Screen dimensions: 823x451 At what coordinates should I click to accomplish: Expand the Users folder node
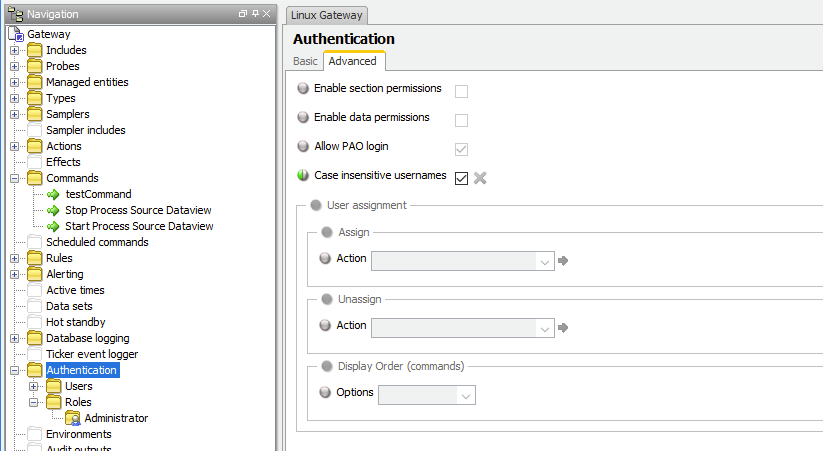(x=34, y=386)
